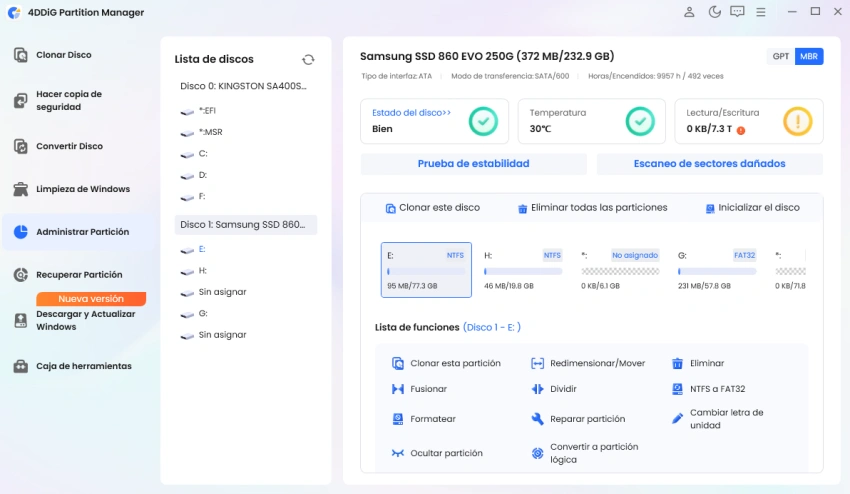Select the E: NTFS partition card
The width and height of the screenshot is (850, 494).
click(x=426, y=270)
